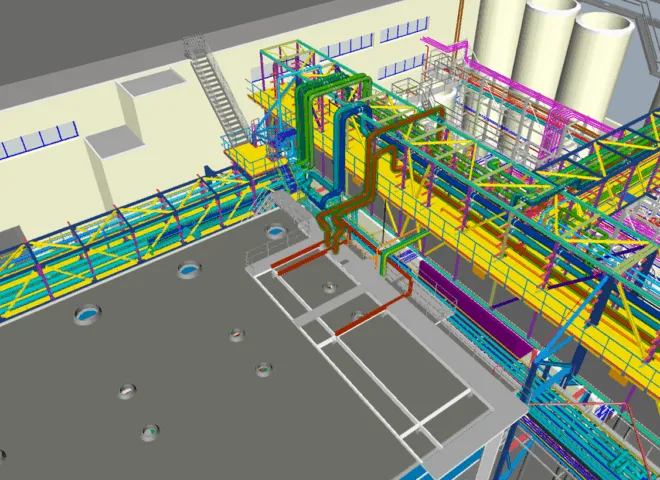Click the upper cream box protruding from the wall

pyautogui.click(x=150, y=100)
